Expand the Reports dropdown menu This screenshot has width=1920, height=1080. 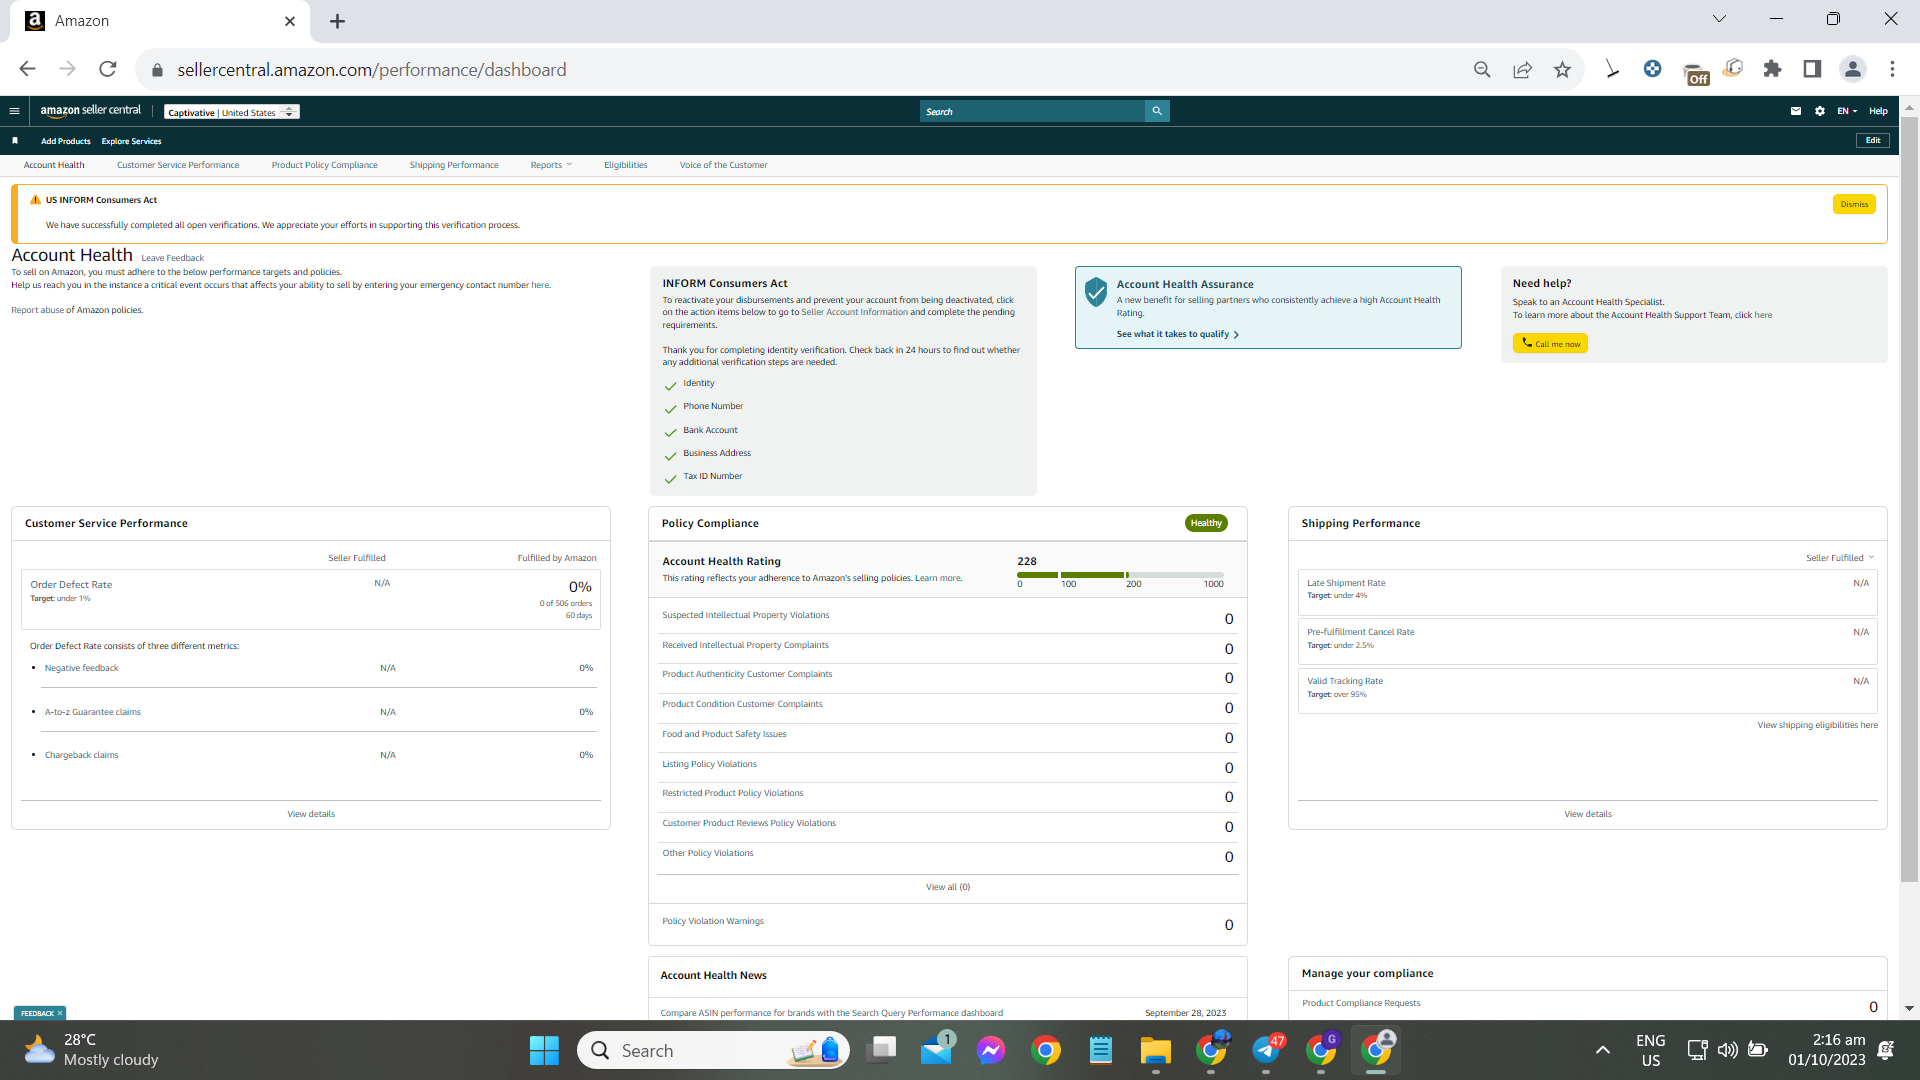click(x=551, y=165)
